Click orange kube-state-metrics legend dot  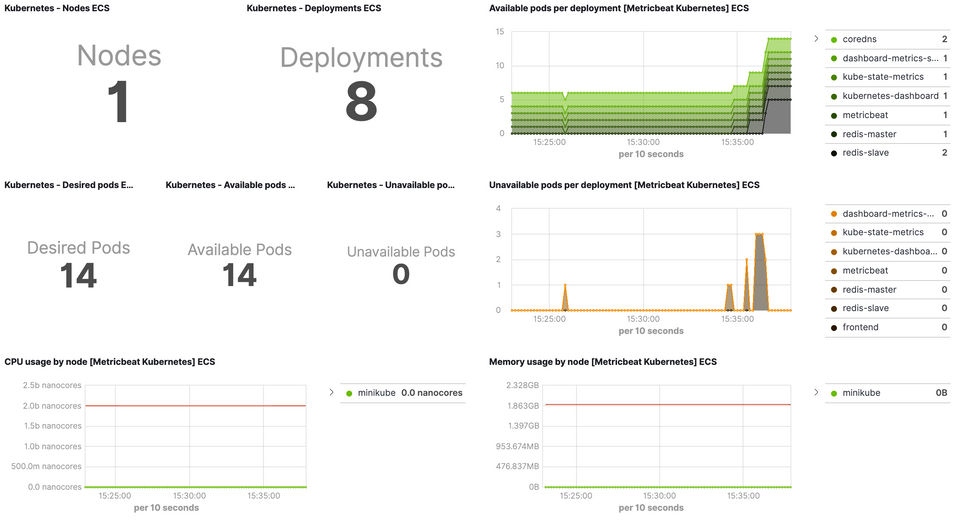coord(833,233)
